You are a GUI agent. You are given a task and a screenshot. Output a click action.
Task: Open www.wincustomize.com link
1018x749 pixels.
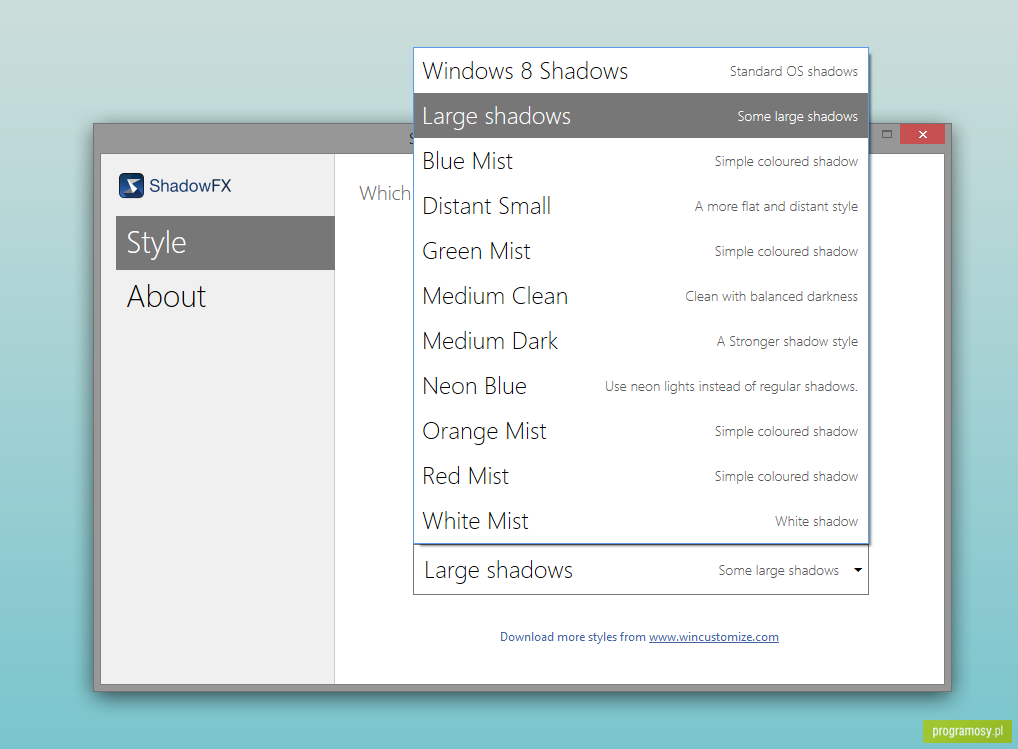[714, 637]
